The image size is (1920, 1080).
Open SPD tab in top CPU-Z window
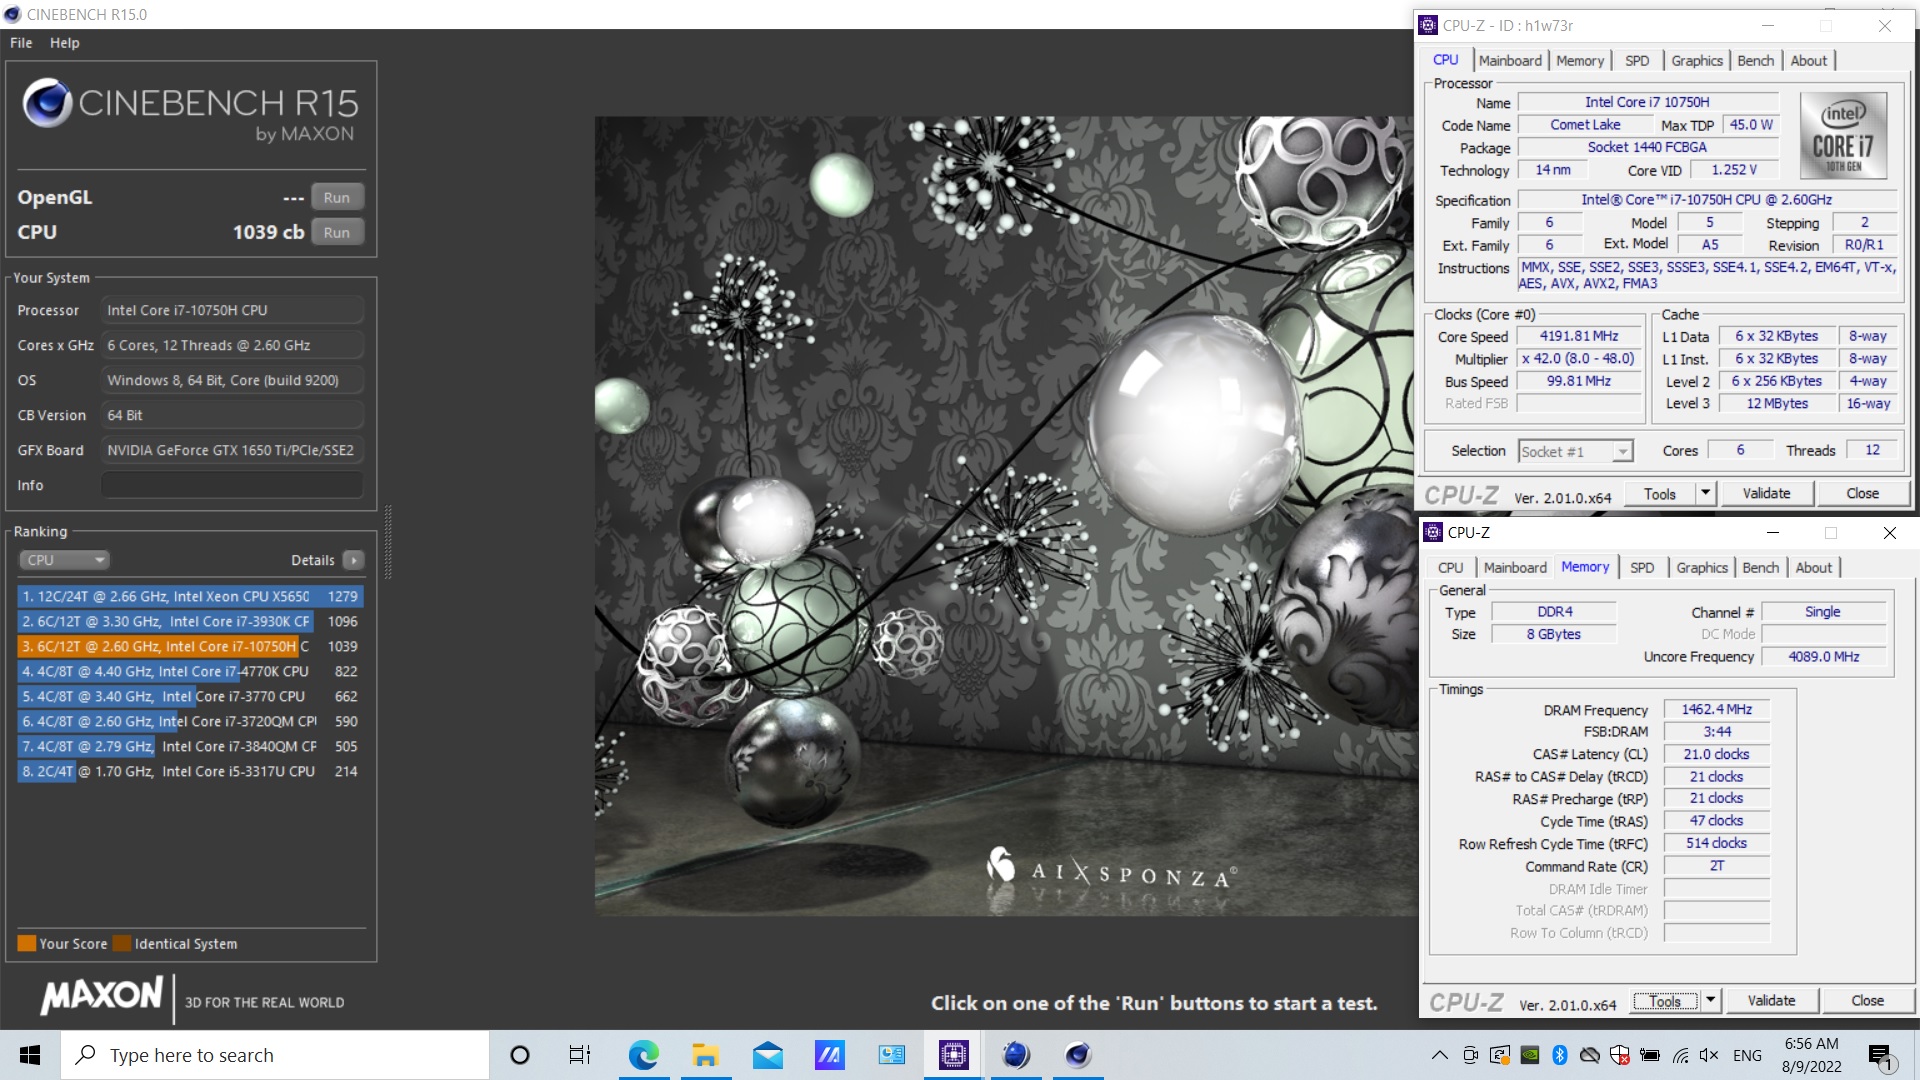coord(1637,60)
